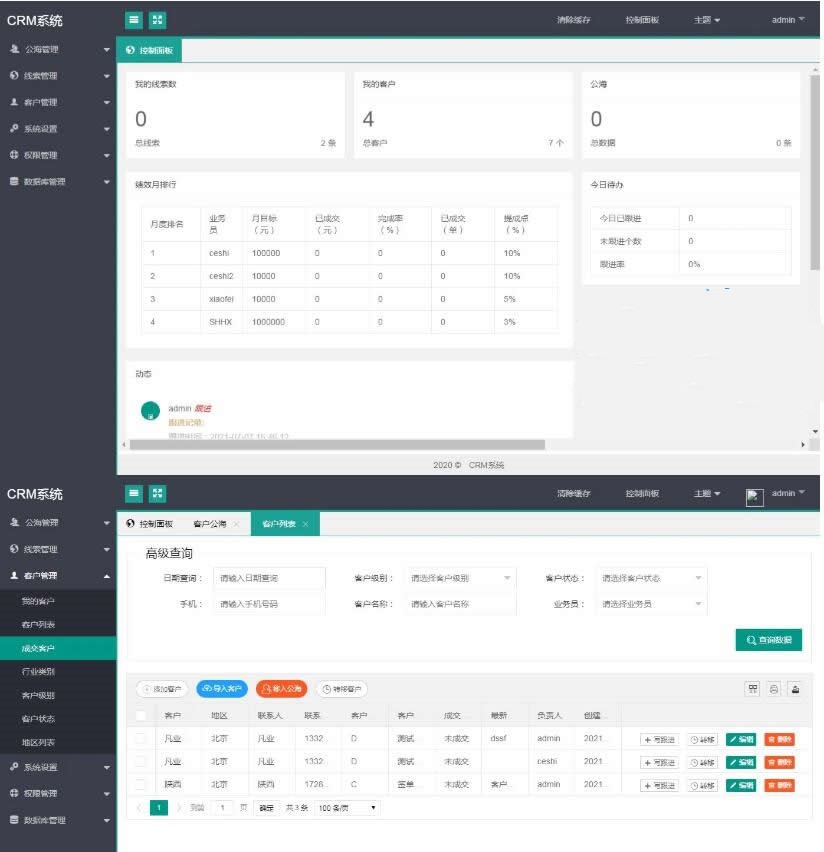Click 转移客户 clock button
This screenshot has width=824, height=852.
(341, 688)
